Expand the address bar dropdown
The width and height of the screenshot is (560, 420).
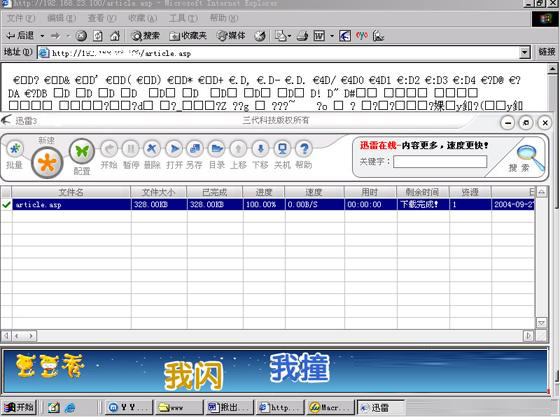tap(524, 52)
